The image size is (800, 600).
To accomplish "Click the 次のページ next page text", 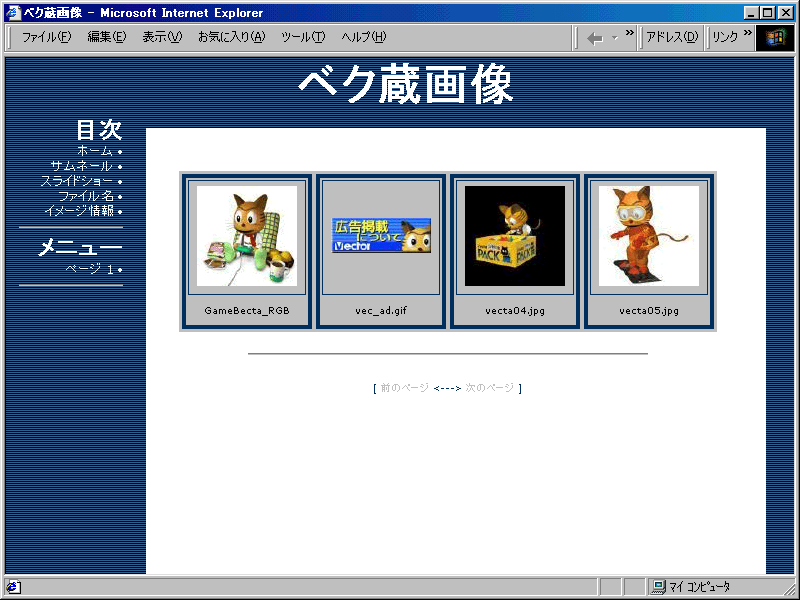I will (490, 388).
